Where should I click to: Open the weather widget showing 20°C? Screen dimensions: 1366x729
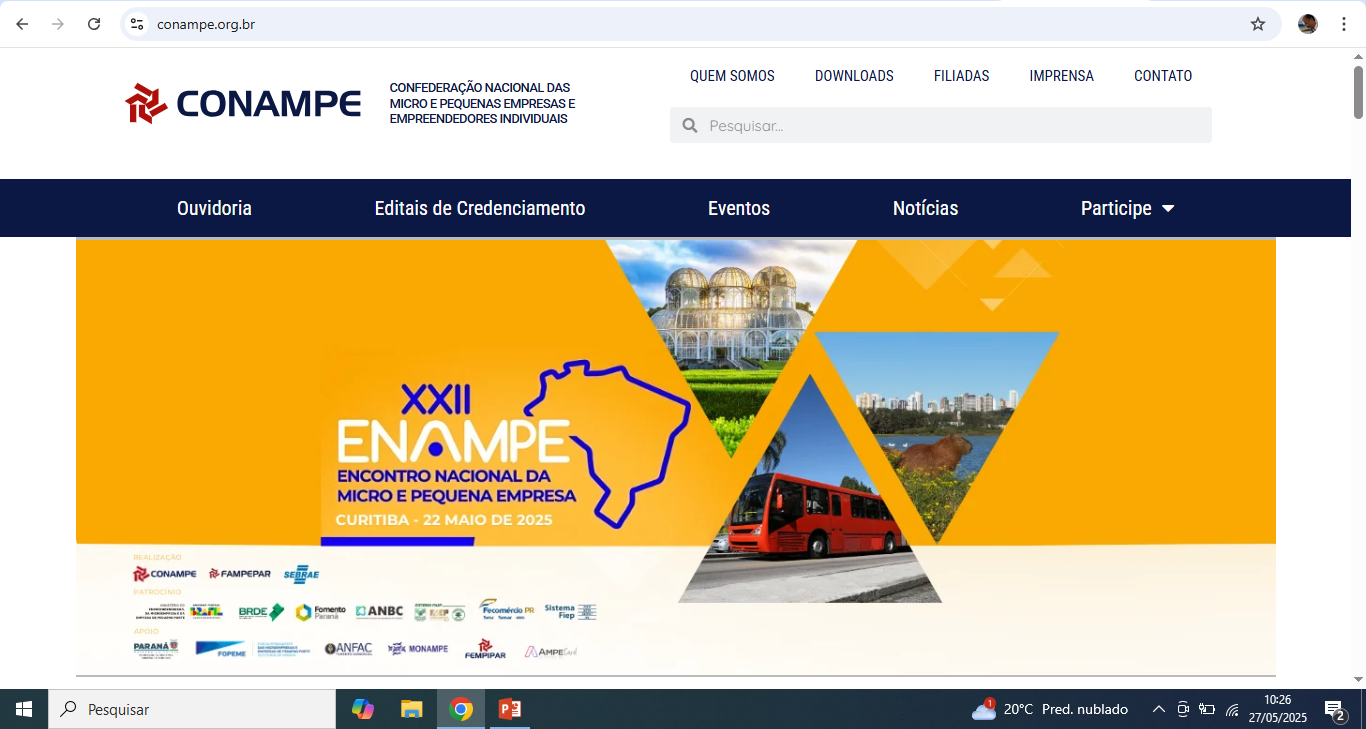[1050, 709]
